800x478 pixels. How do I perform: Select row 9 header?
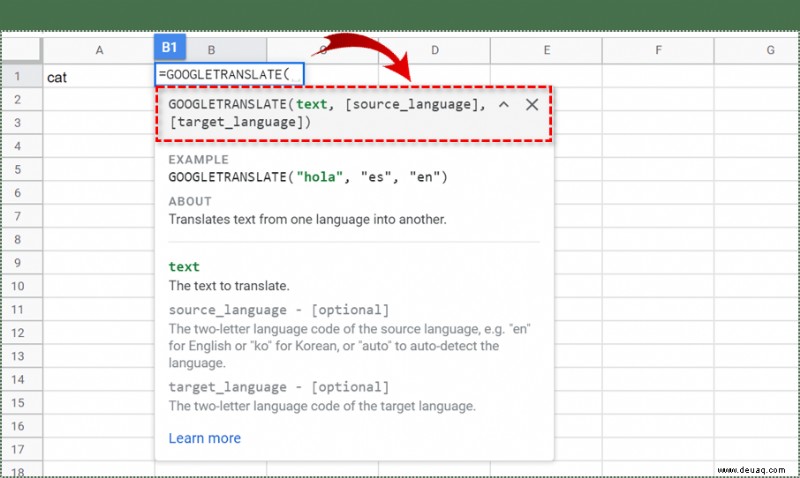tap(21, 263)
